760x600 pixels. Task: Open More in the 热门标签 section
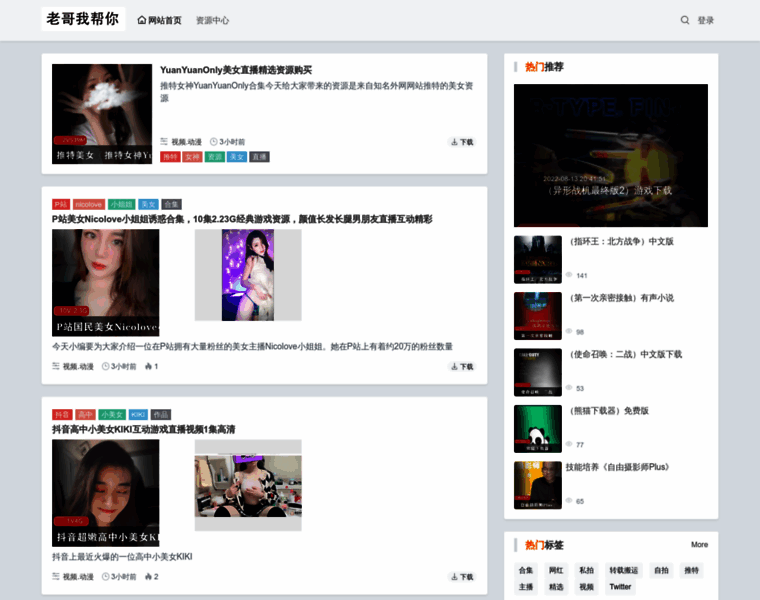tap(699, 545)
